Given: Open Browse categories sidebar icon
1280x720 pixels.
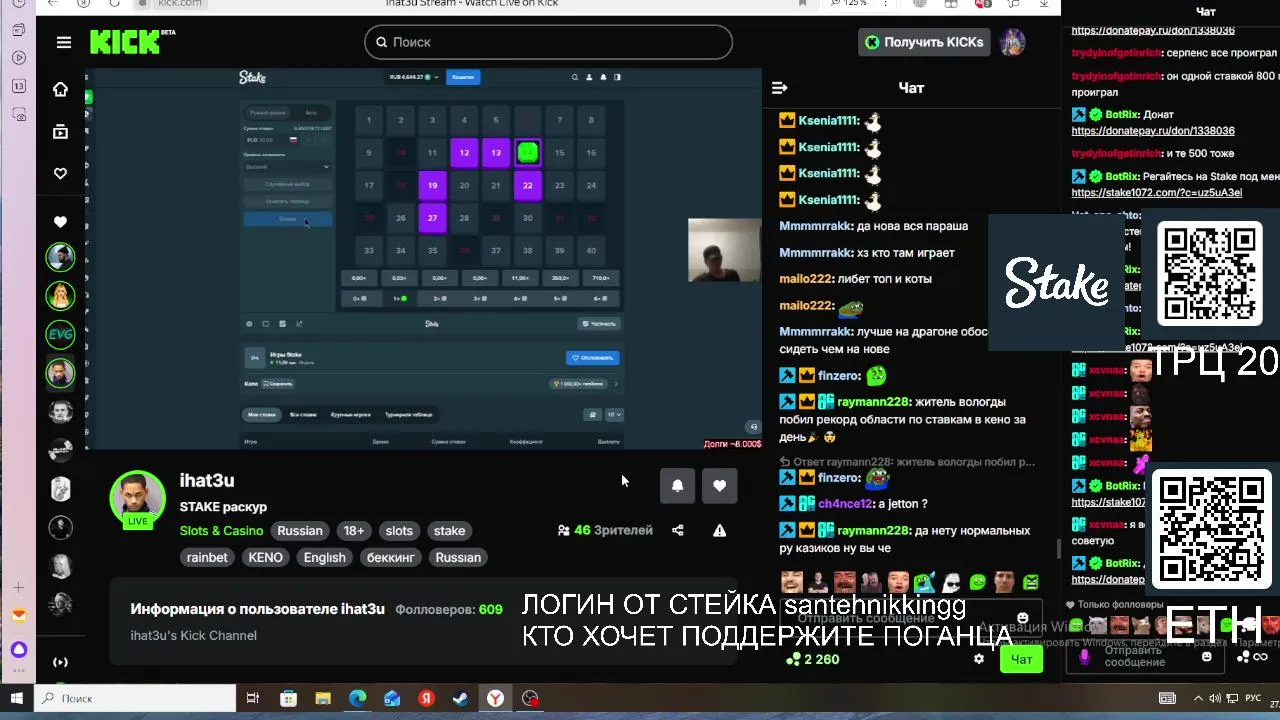Looking at the screenshot, I should pyautogui.click(x=61, y=131).
